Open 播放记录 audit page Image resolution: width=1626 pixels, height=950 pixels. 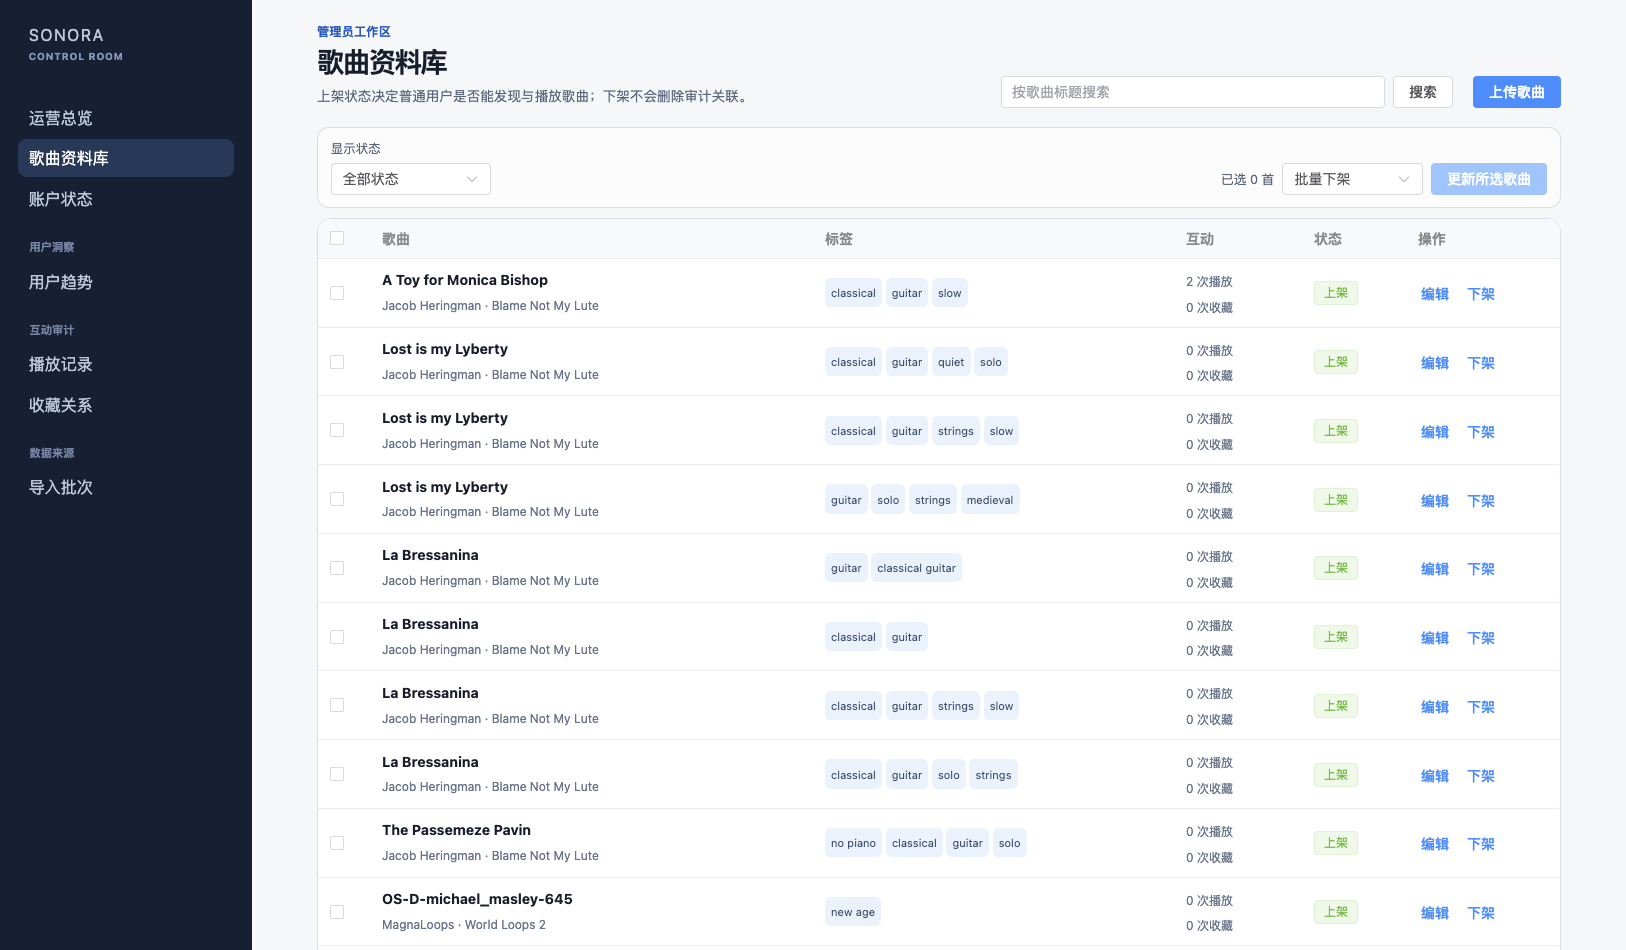[x=126, y=364]
